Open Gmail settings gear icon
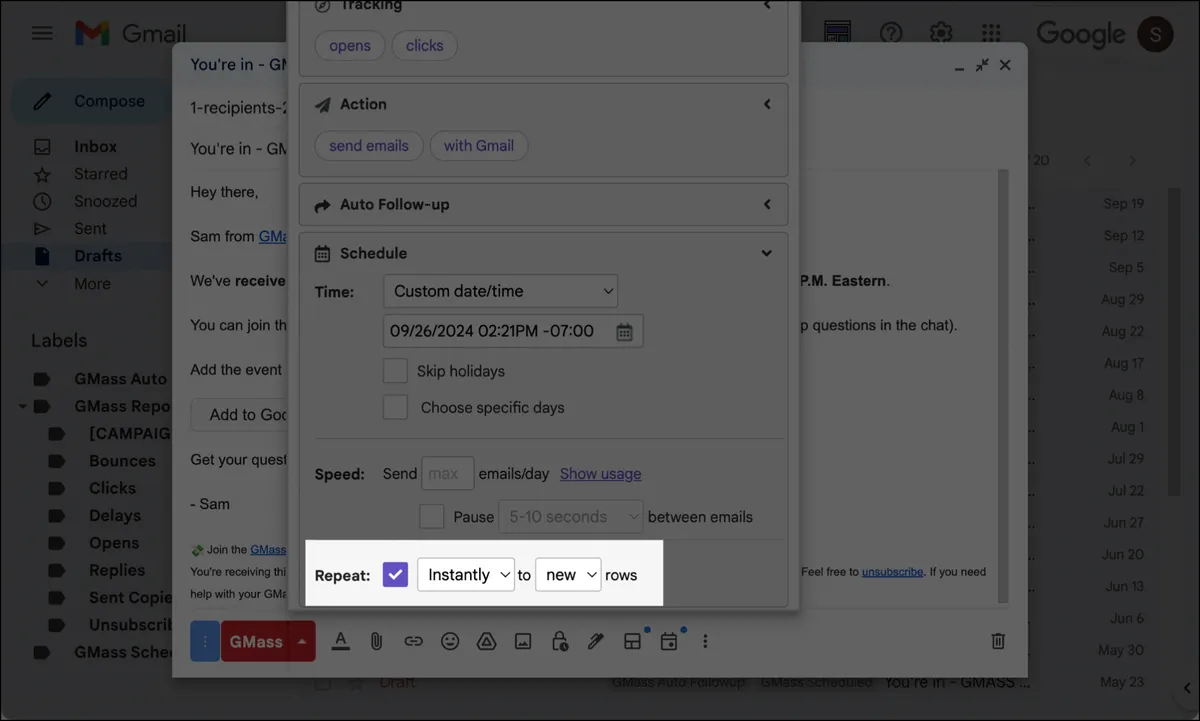 (x=940, y=33)
